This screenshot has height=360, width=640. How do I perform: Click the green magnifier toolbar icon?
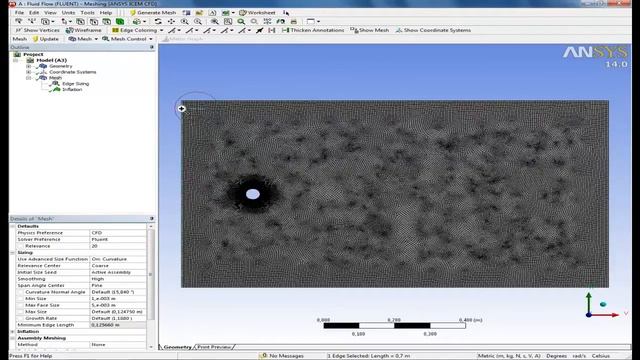pos(241,21)
